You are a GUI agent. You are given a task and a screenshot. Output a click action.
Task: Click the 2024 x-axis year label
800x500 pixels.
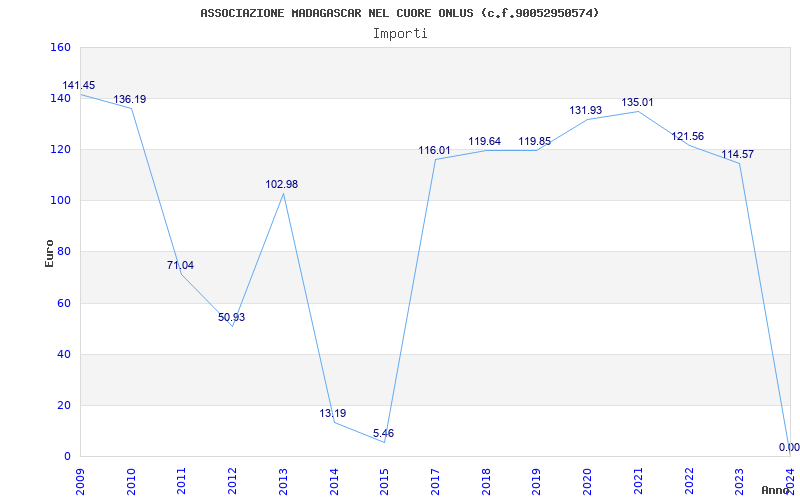coord(790,482)
